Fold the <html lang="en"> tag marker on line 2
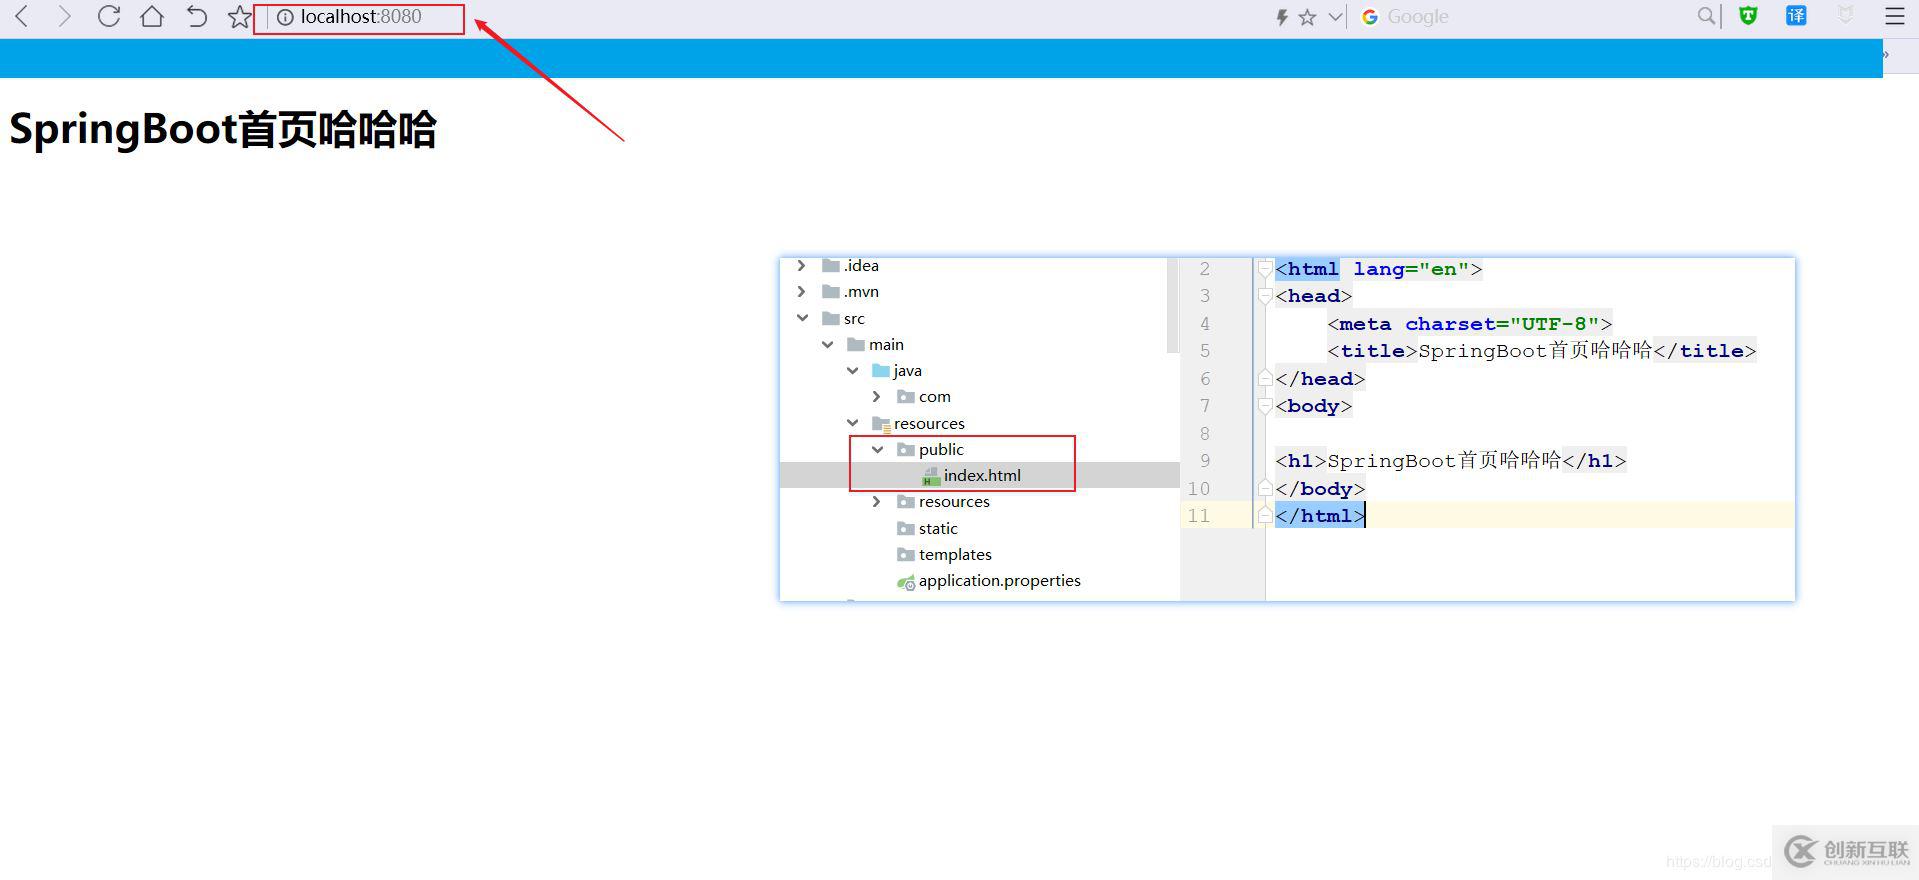The height and width of the screenshot is (880, 1919). coord(1265,269)
